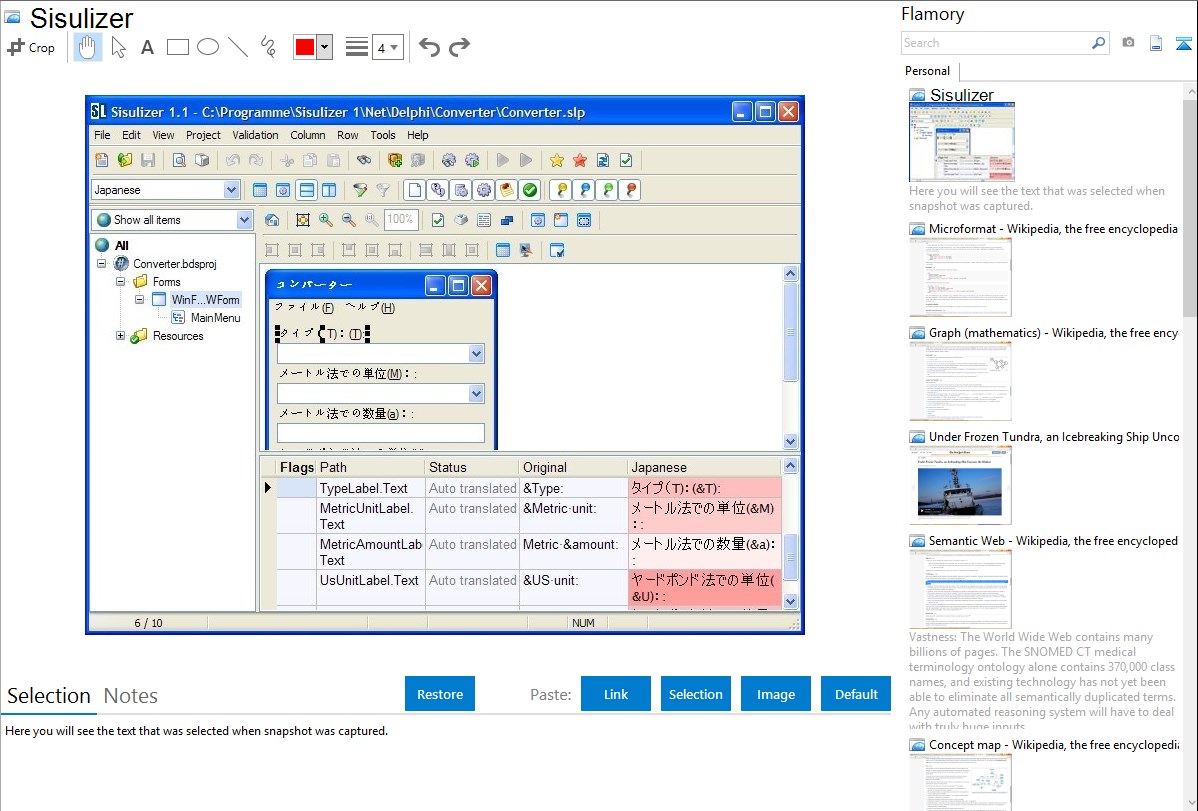This screenshot has width=1198, height=811.
Task: Toggle the green pin status filter
Action: [x=608, y=190]
